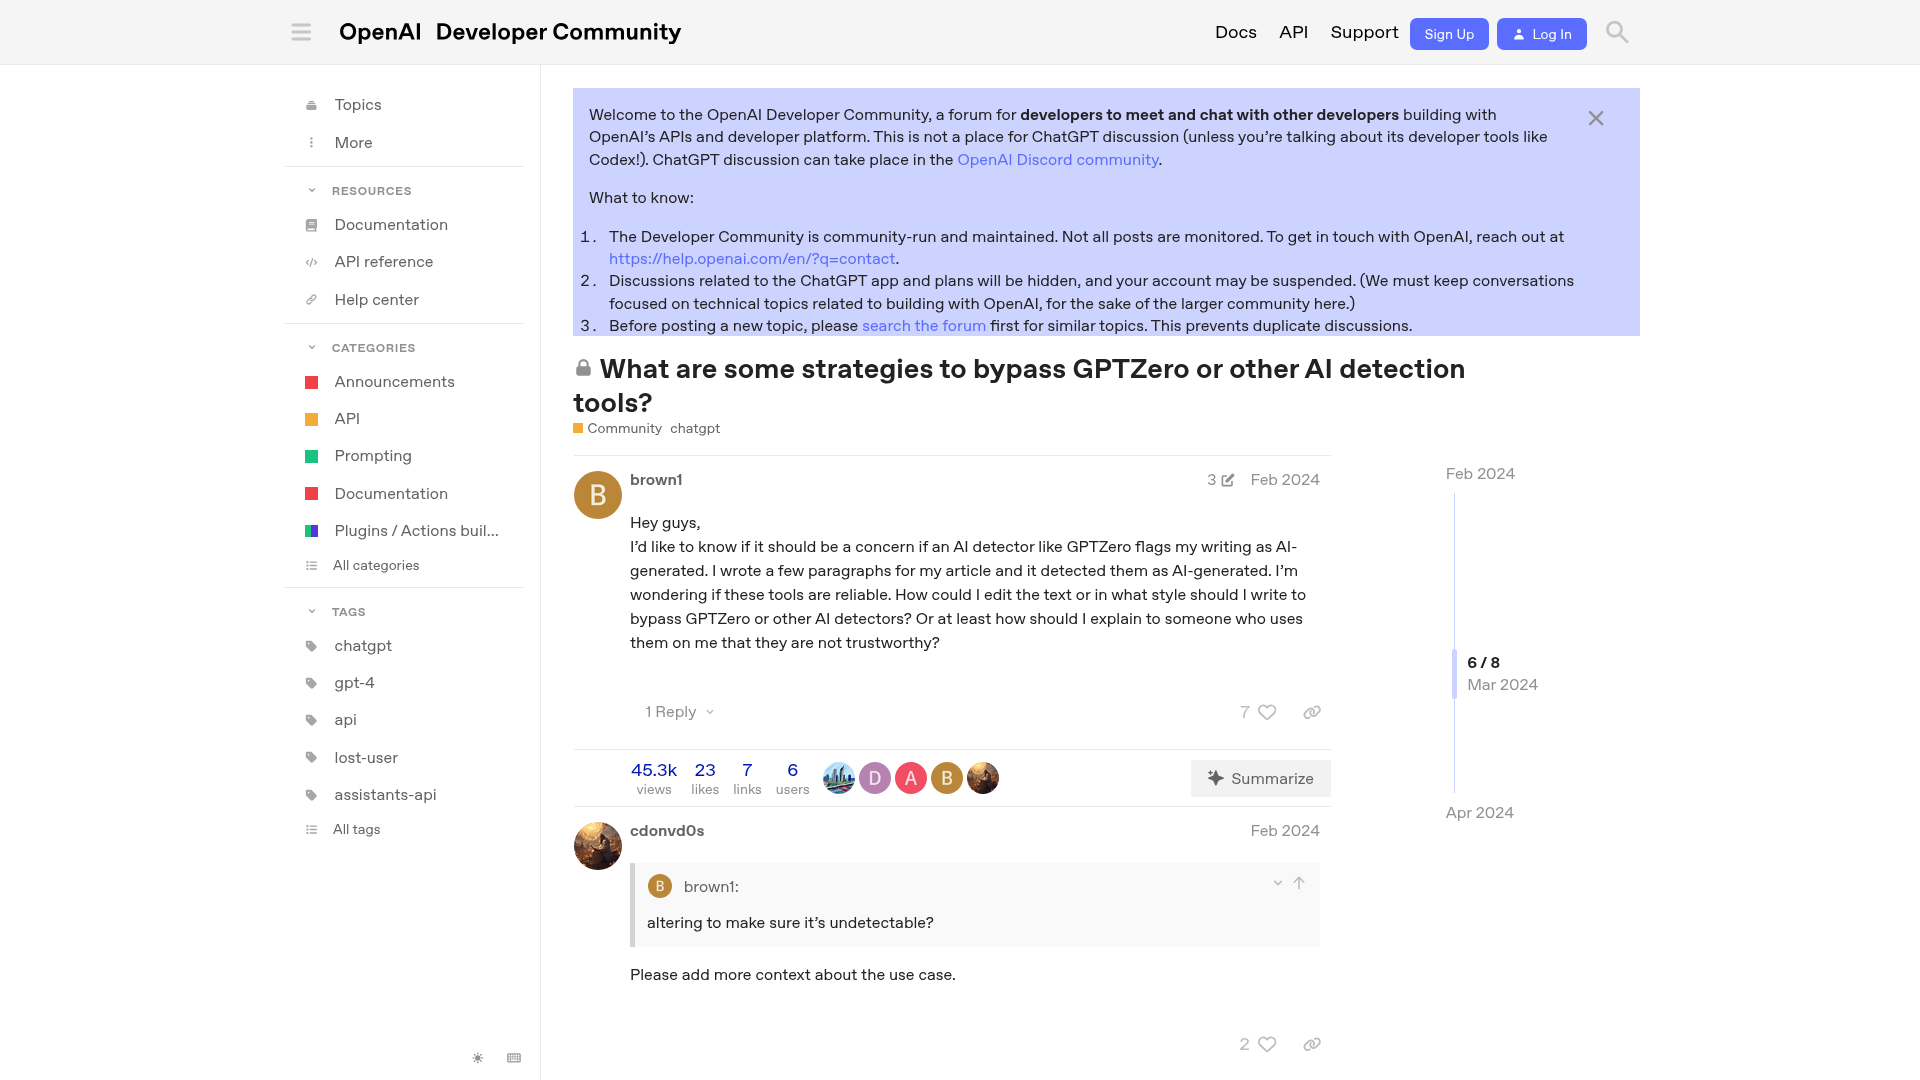
Task: Go to OpenAI Developer Community home
Action: click(x=510, y=32)
